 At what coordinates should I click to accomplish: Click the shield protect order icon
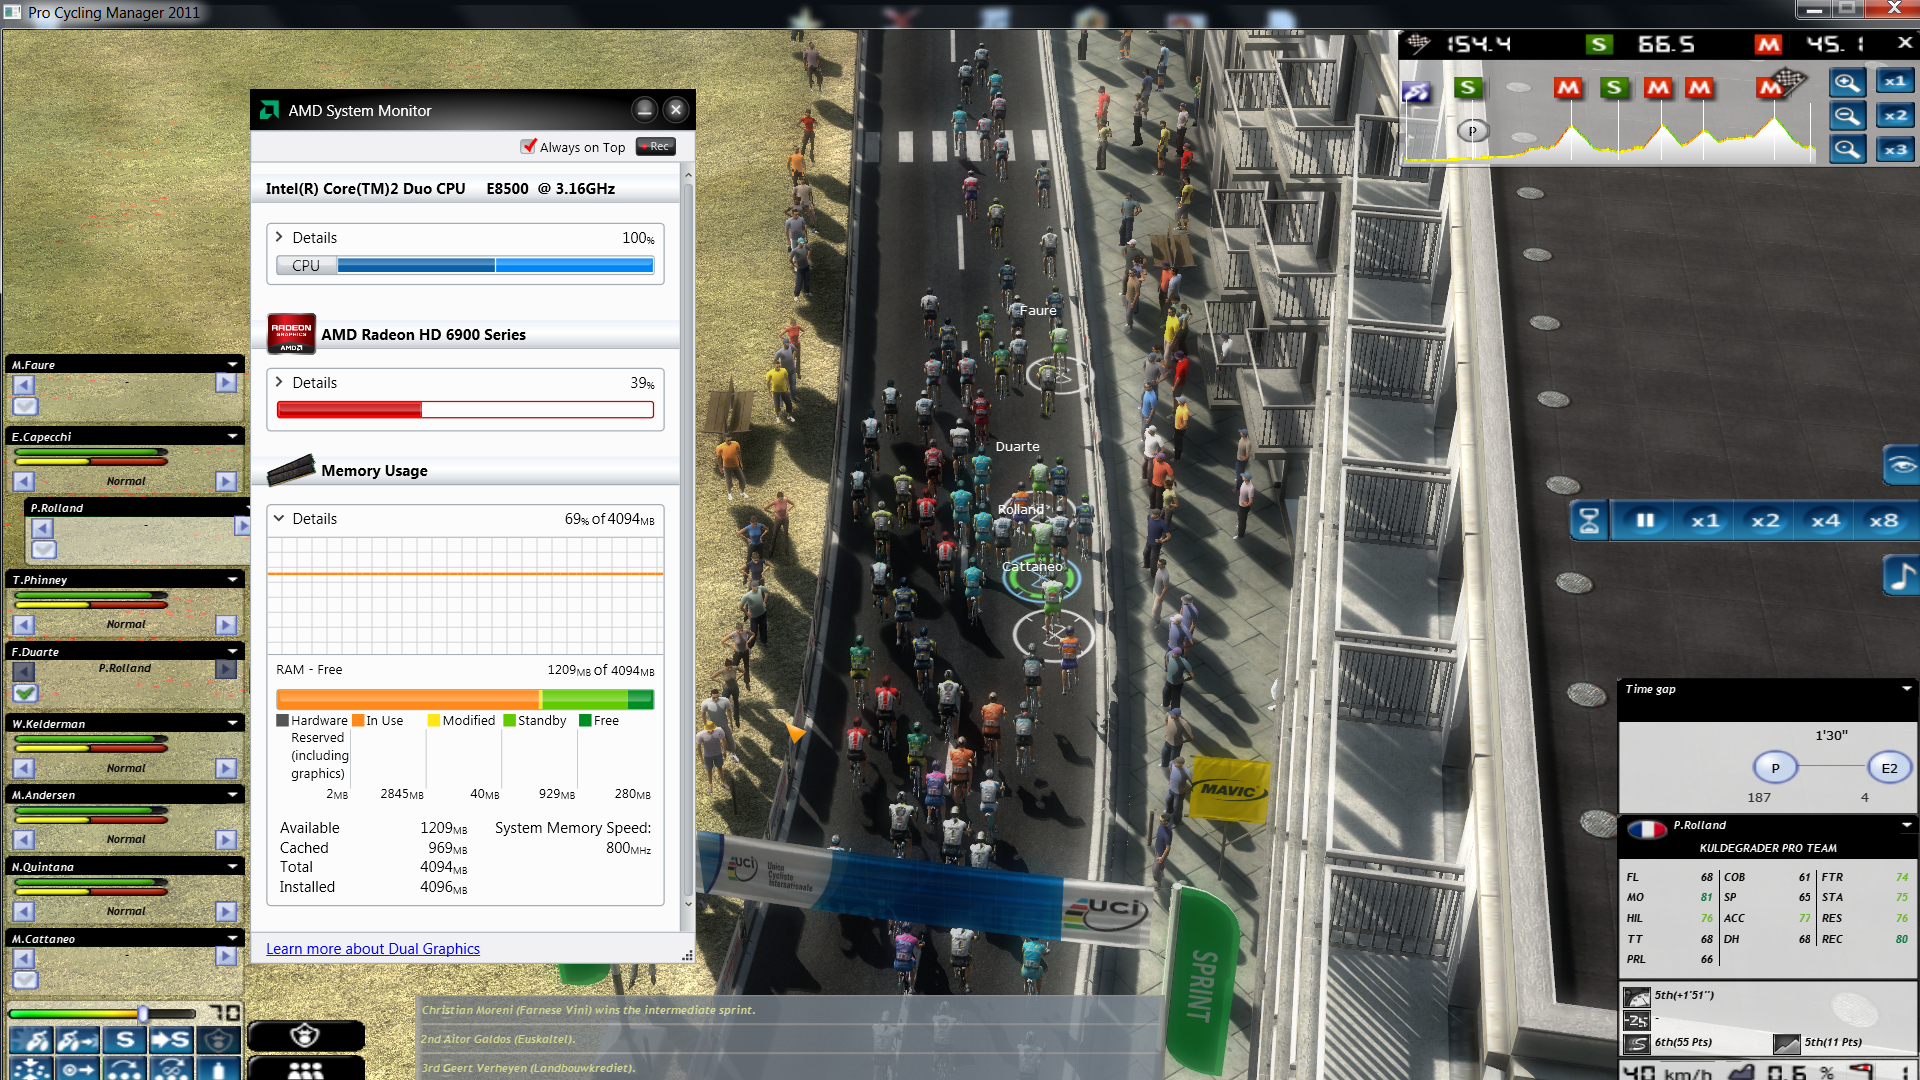(218, 1040)
